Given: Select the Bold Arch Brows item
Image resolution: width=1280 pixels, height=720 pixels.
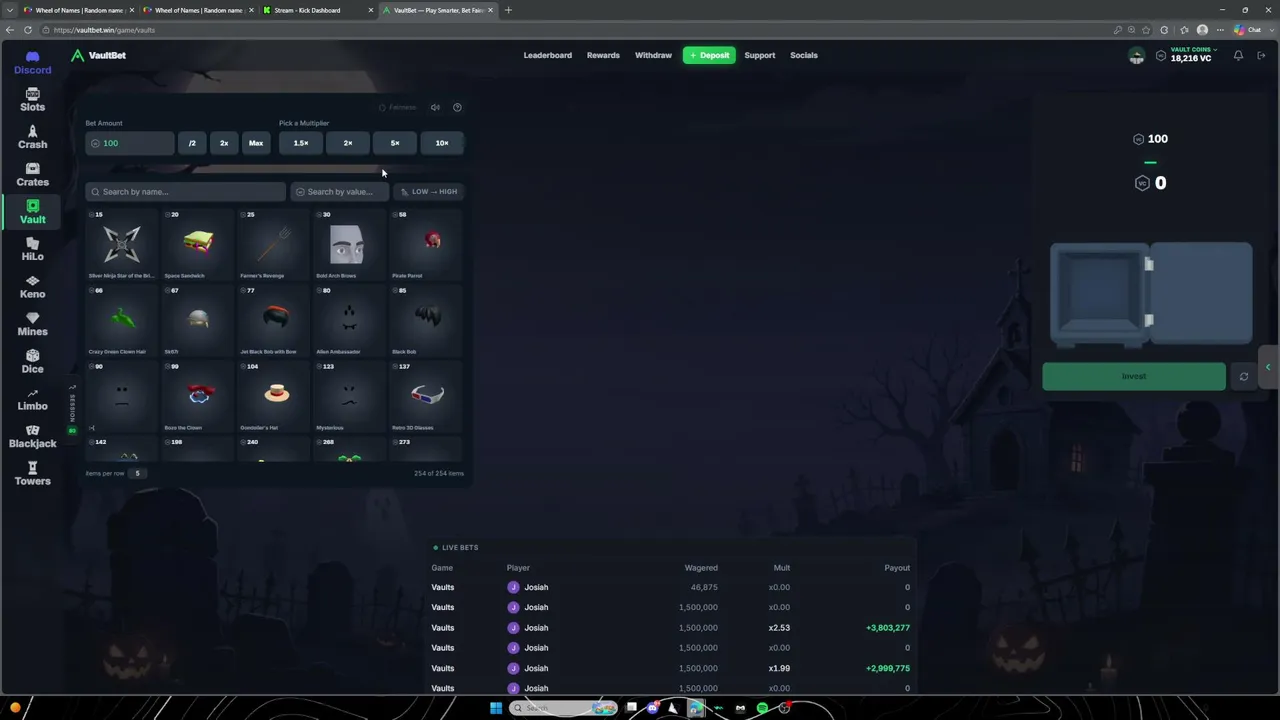Looking at the screenshot, I should click(351, 246).
